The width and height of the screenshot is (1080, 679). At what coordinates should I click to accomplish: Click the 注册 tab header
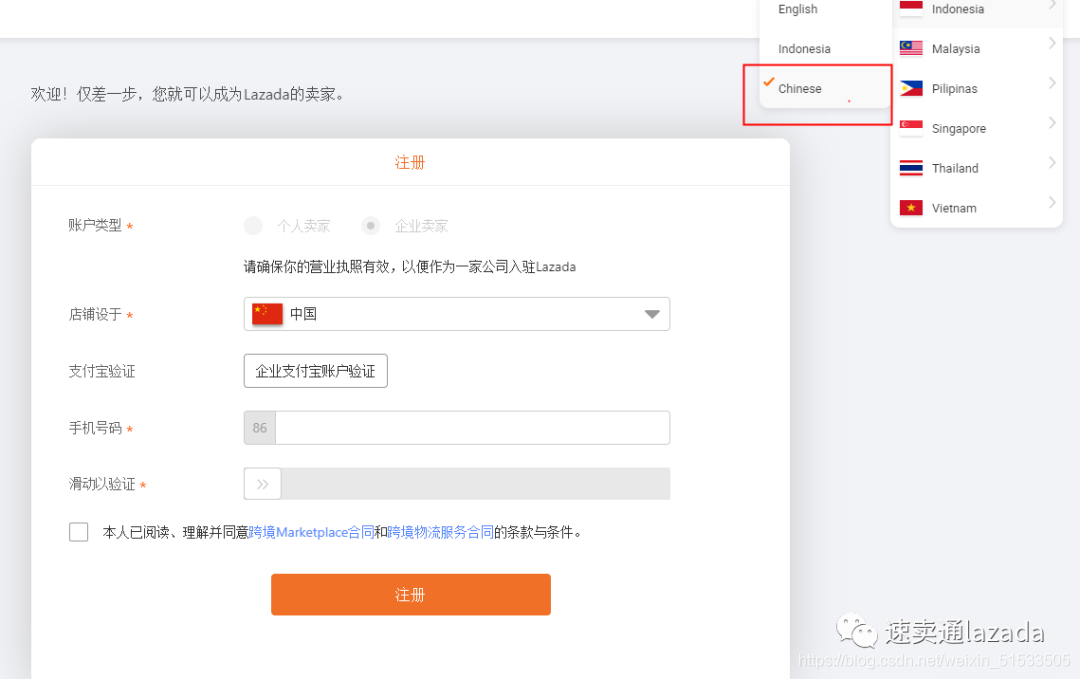point(410,163)
